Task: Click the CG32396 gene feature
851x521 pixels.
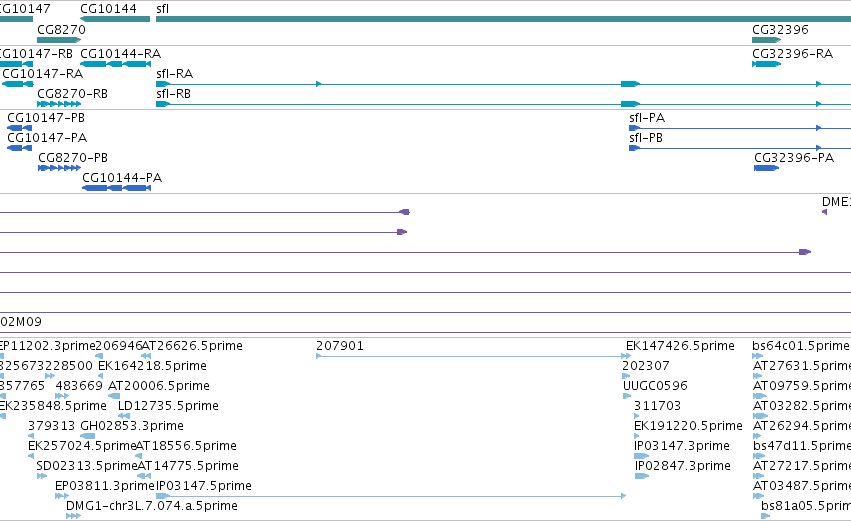Action: coord(766,40)
